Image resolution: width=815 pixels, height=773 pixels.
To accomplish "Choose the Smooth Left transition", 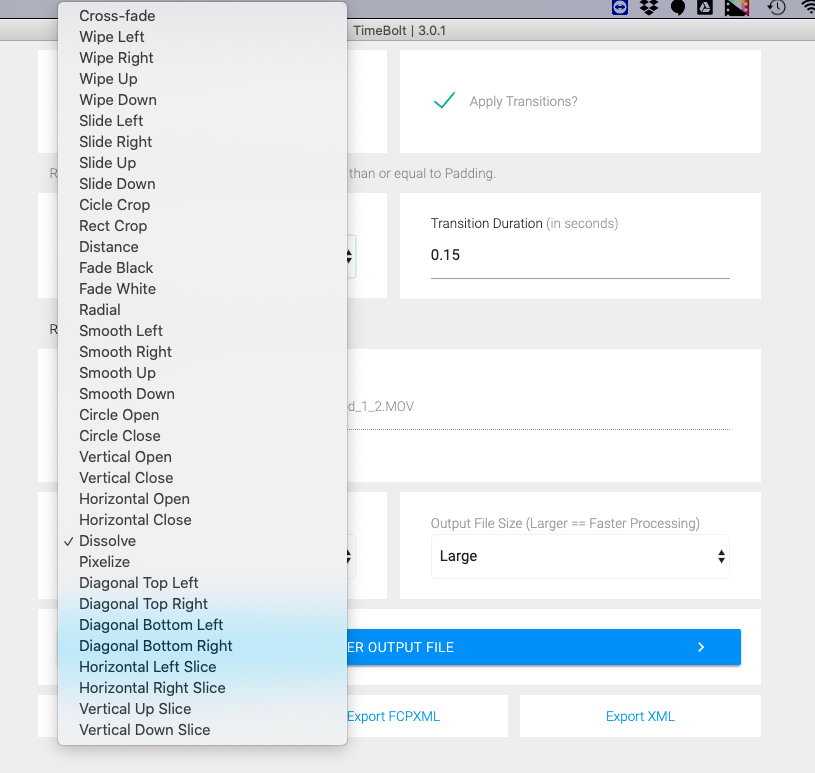I will point(121,331).
